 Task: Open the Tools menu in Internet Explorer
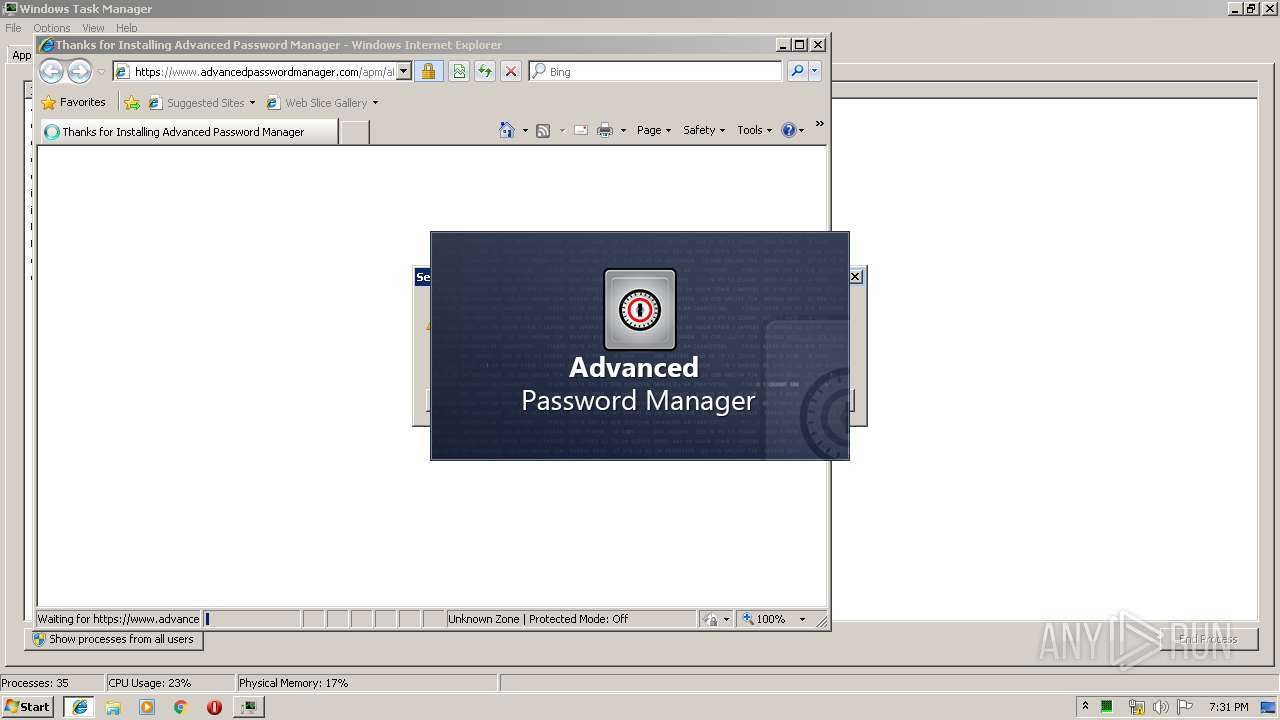coord(755,130)
